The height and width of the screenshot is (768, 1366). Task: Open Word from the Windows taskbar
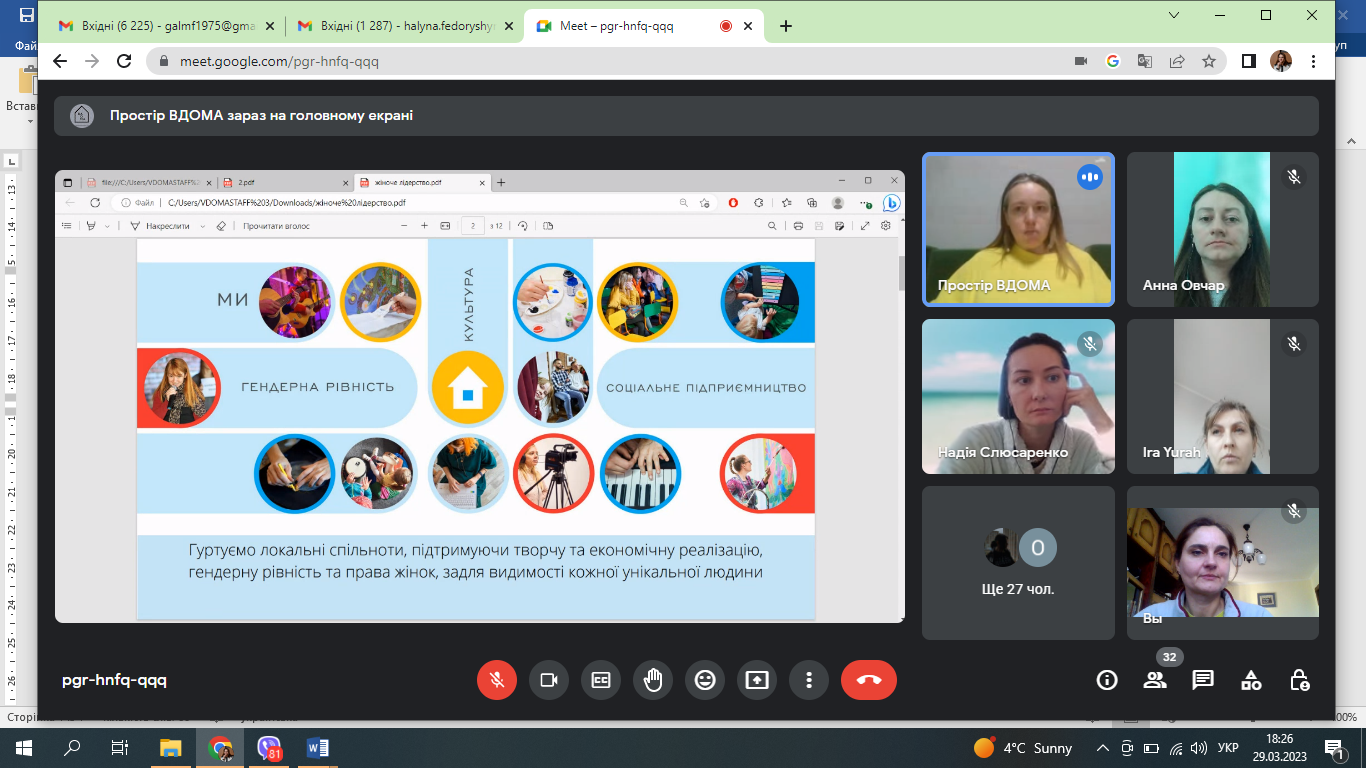[x=318, y=748]
